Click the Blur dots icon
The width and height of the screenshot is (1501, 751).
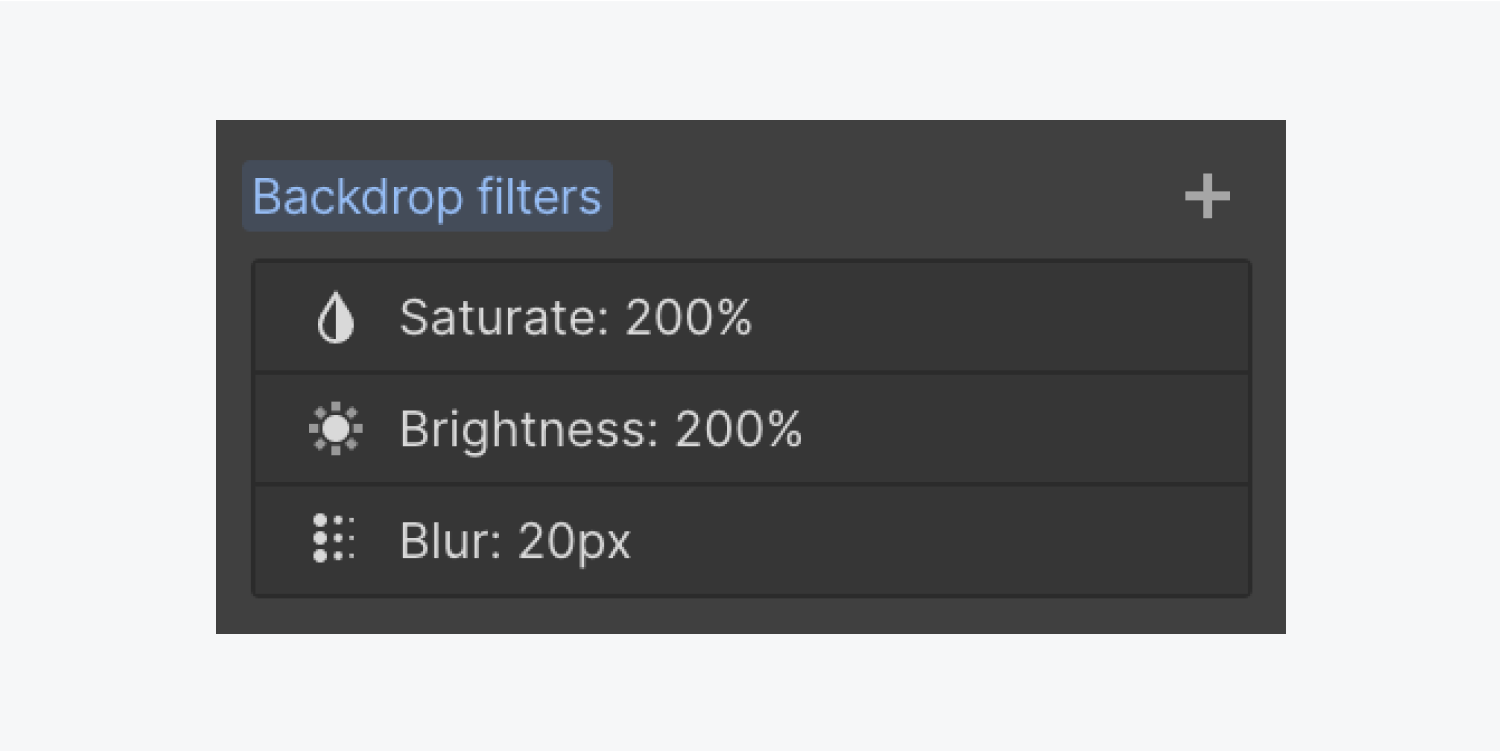(x=333, y=539)
